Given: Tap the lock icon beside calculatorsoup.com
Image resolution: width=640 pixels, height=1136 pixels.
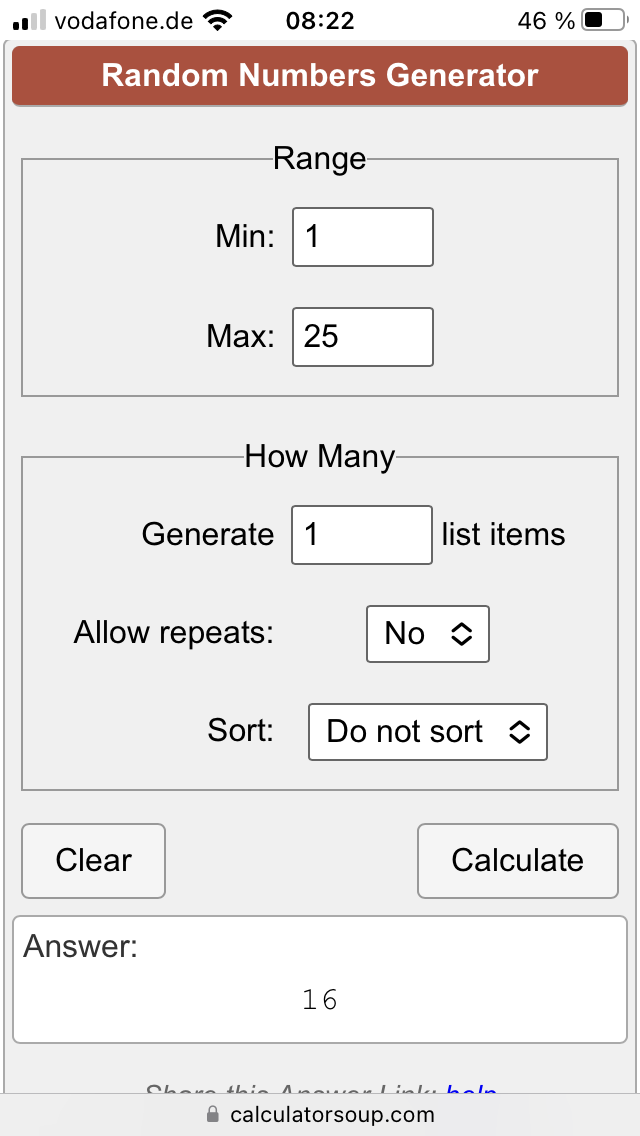Looking at the screenshot, I should (x=212, y=1113).
